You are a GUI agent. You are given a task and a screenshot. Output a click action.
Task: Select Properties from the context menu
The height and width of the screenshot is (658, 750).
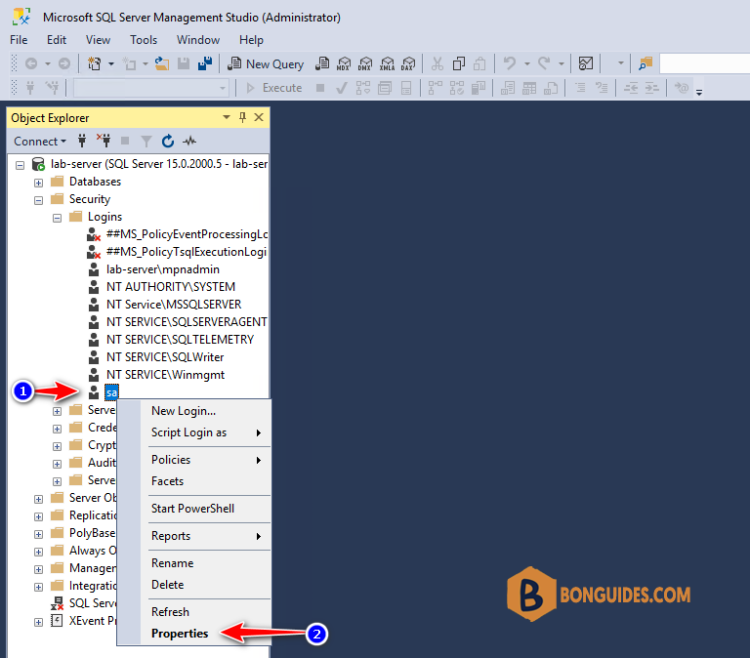pyautogui.click(x=180, y=633)
